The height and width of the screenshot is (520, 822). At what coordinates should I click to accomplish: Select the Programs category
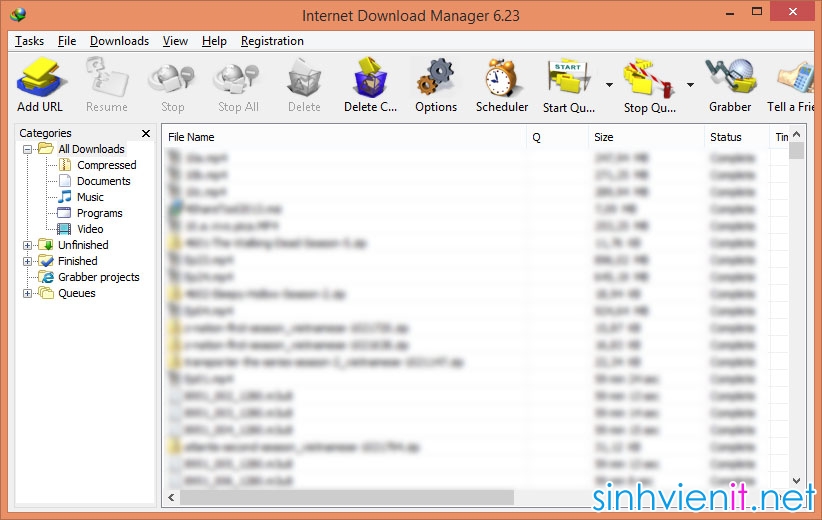(x=100, y=213)
